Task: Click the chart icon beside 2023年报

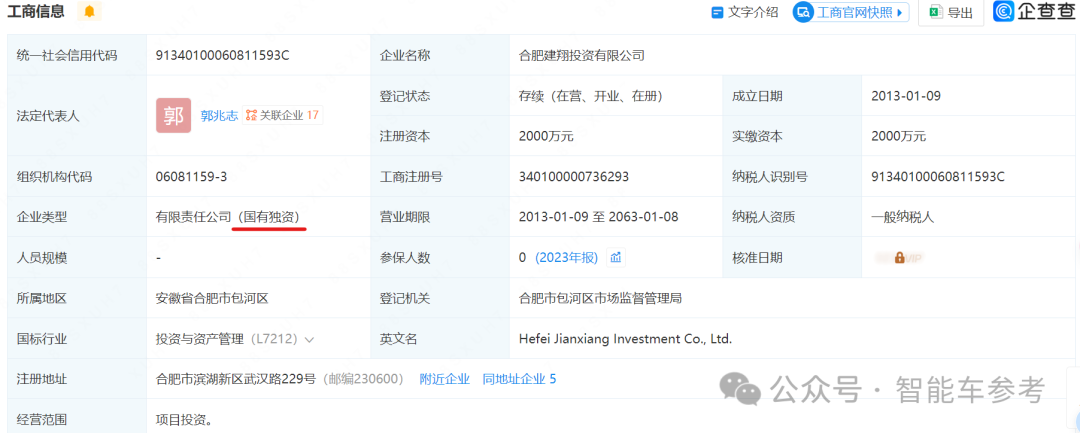Action: (616, 258)
